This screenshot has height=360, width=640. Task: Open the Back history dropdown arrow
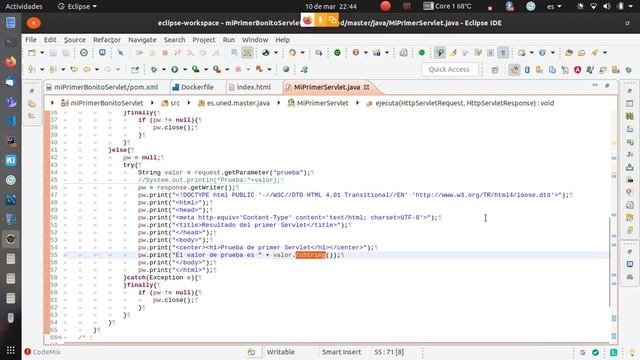point(97,69)
